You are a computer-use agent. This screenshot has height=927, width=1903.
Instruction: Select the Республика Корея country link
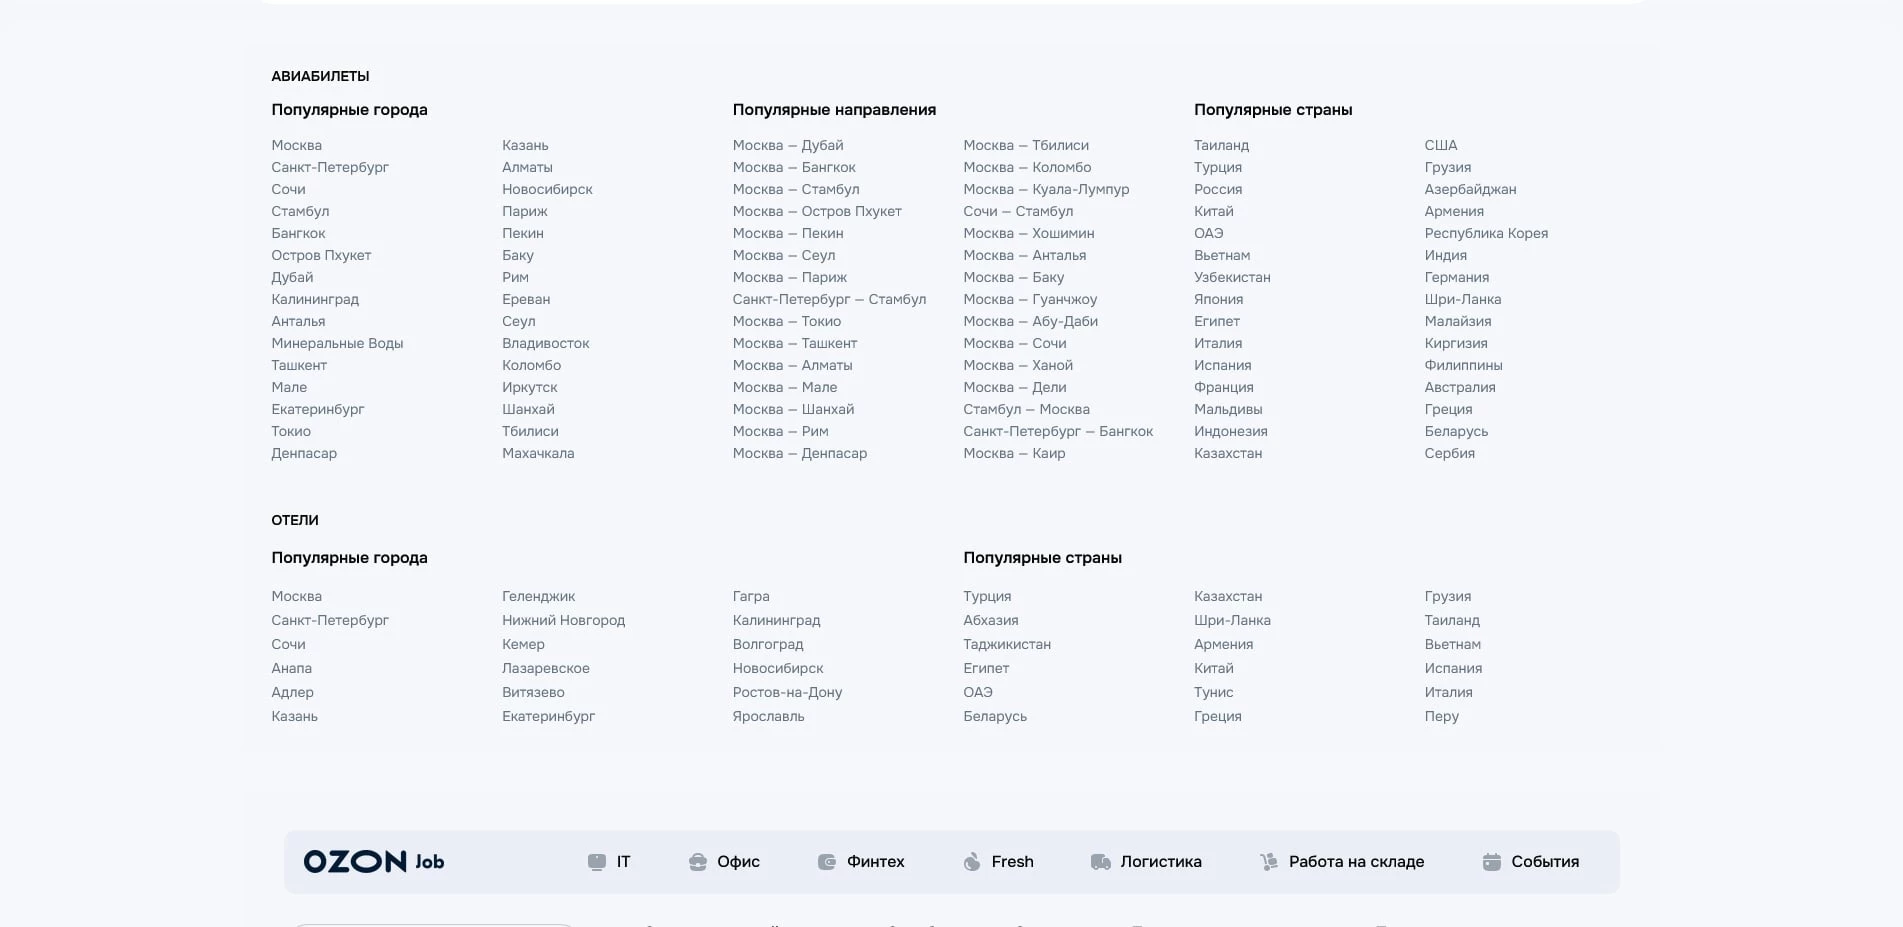point(1486,233)
